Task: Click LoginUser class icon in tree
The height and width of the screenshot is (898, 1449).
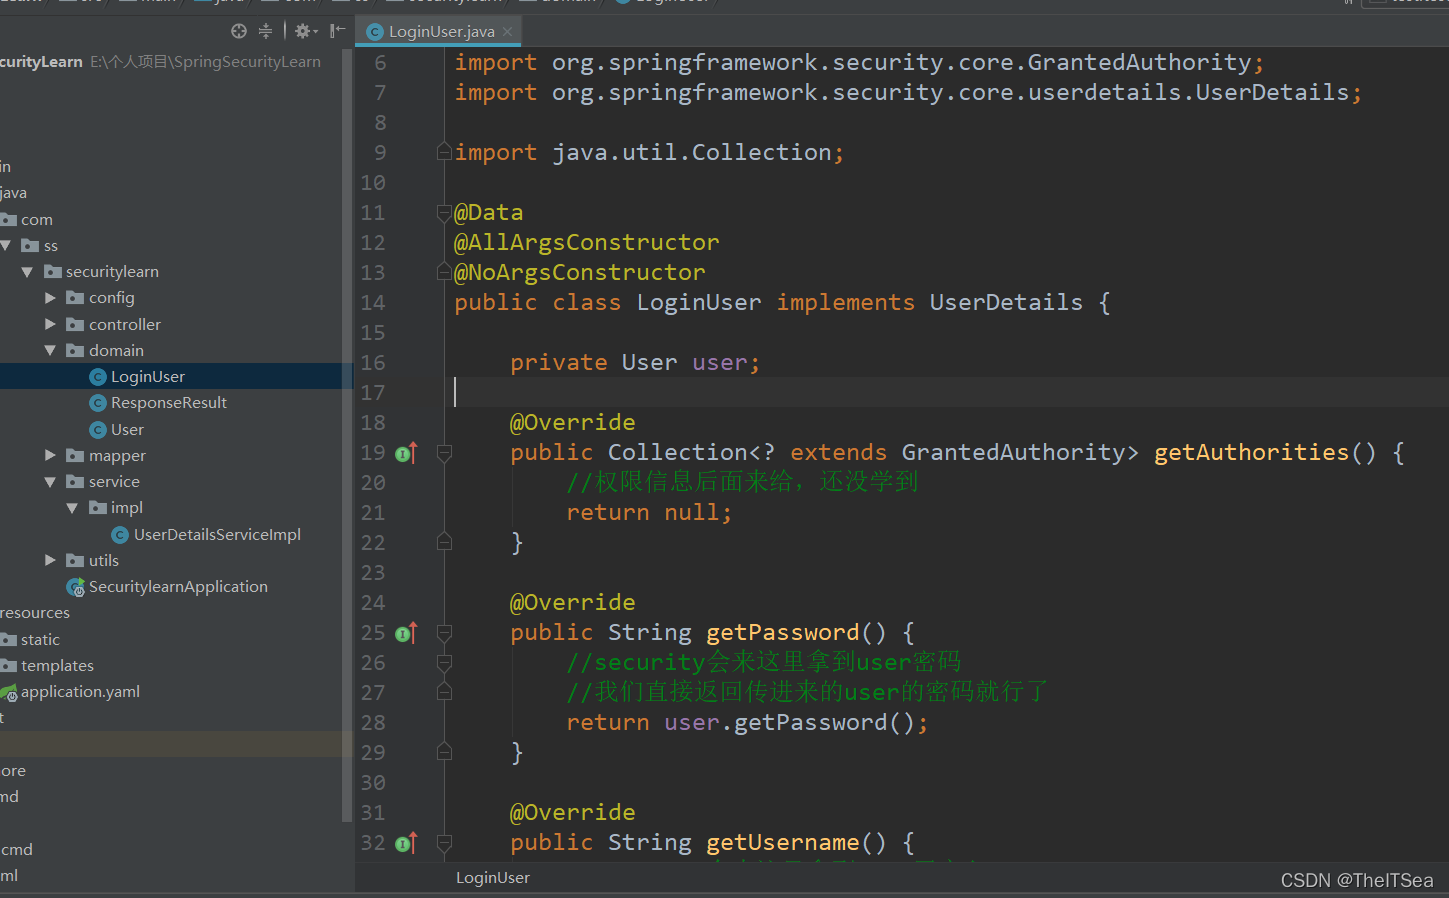Action: coord(98,377)
